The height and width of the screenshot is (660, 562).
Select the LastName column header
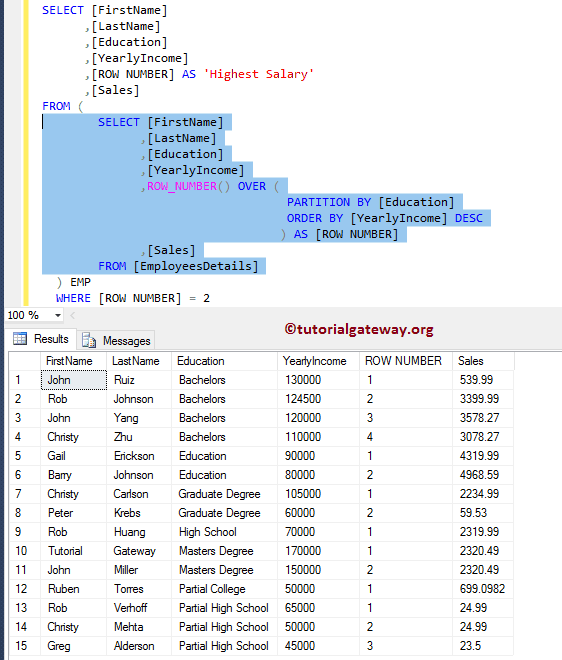pos(139,361)
